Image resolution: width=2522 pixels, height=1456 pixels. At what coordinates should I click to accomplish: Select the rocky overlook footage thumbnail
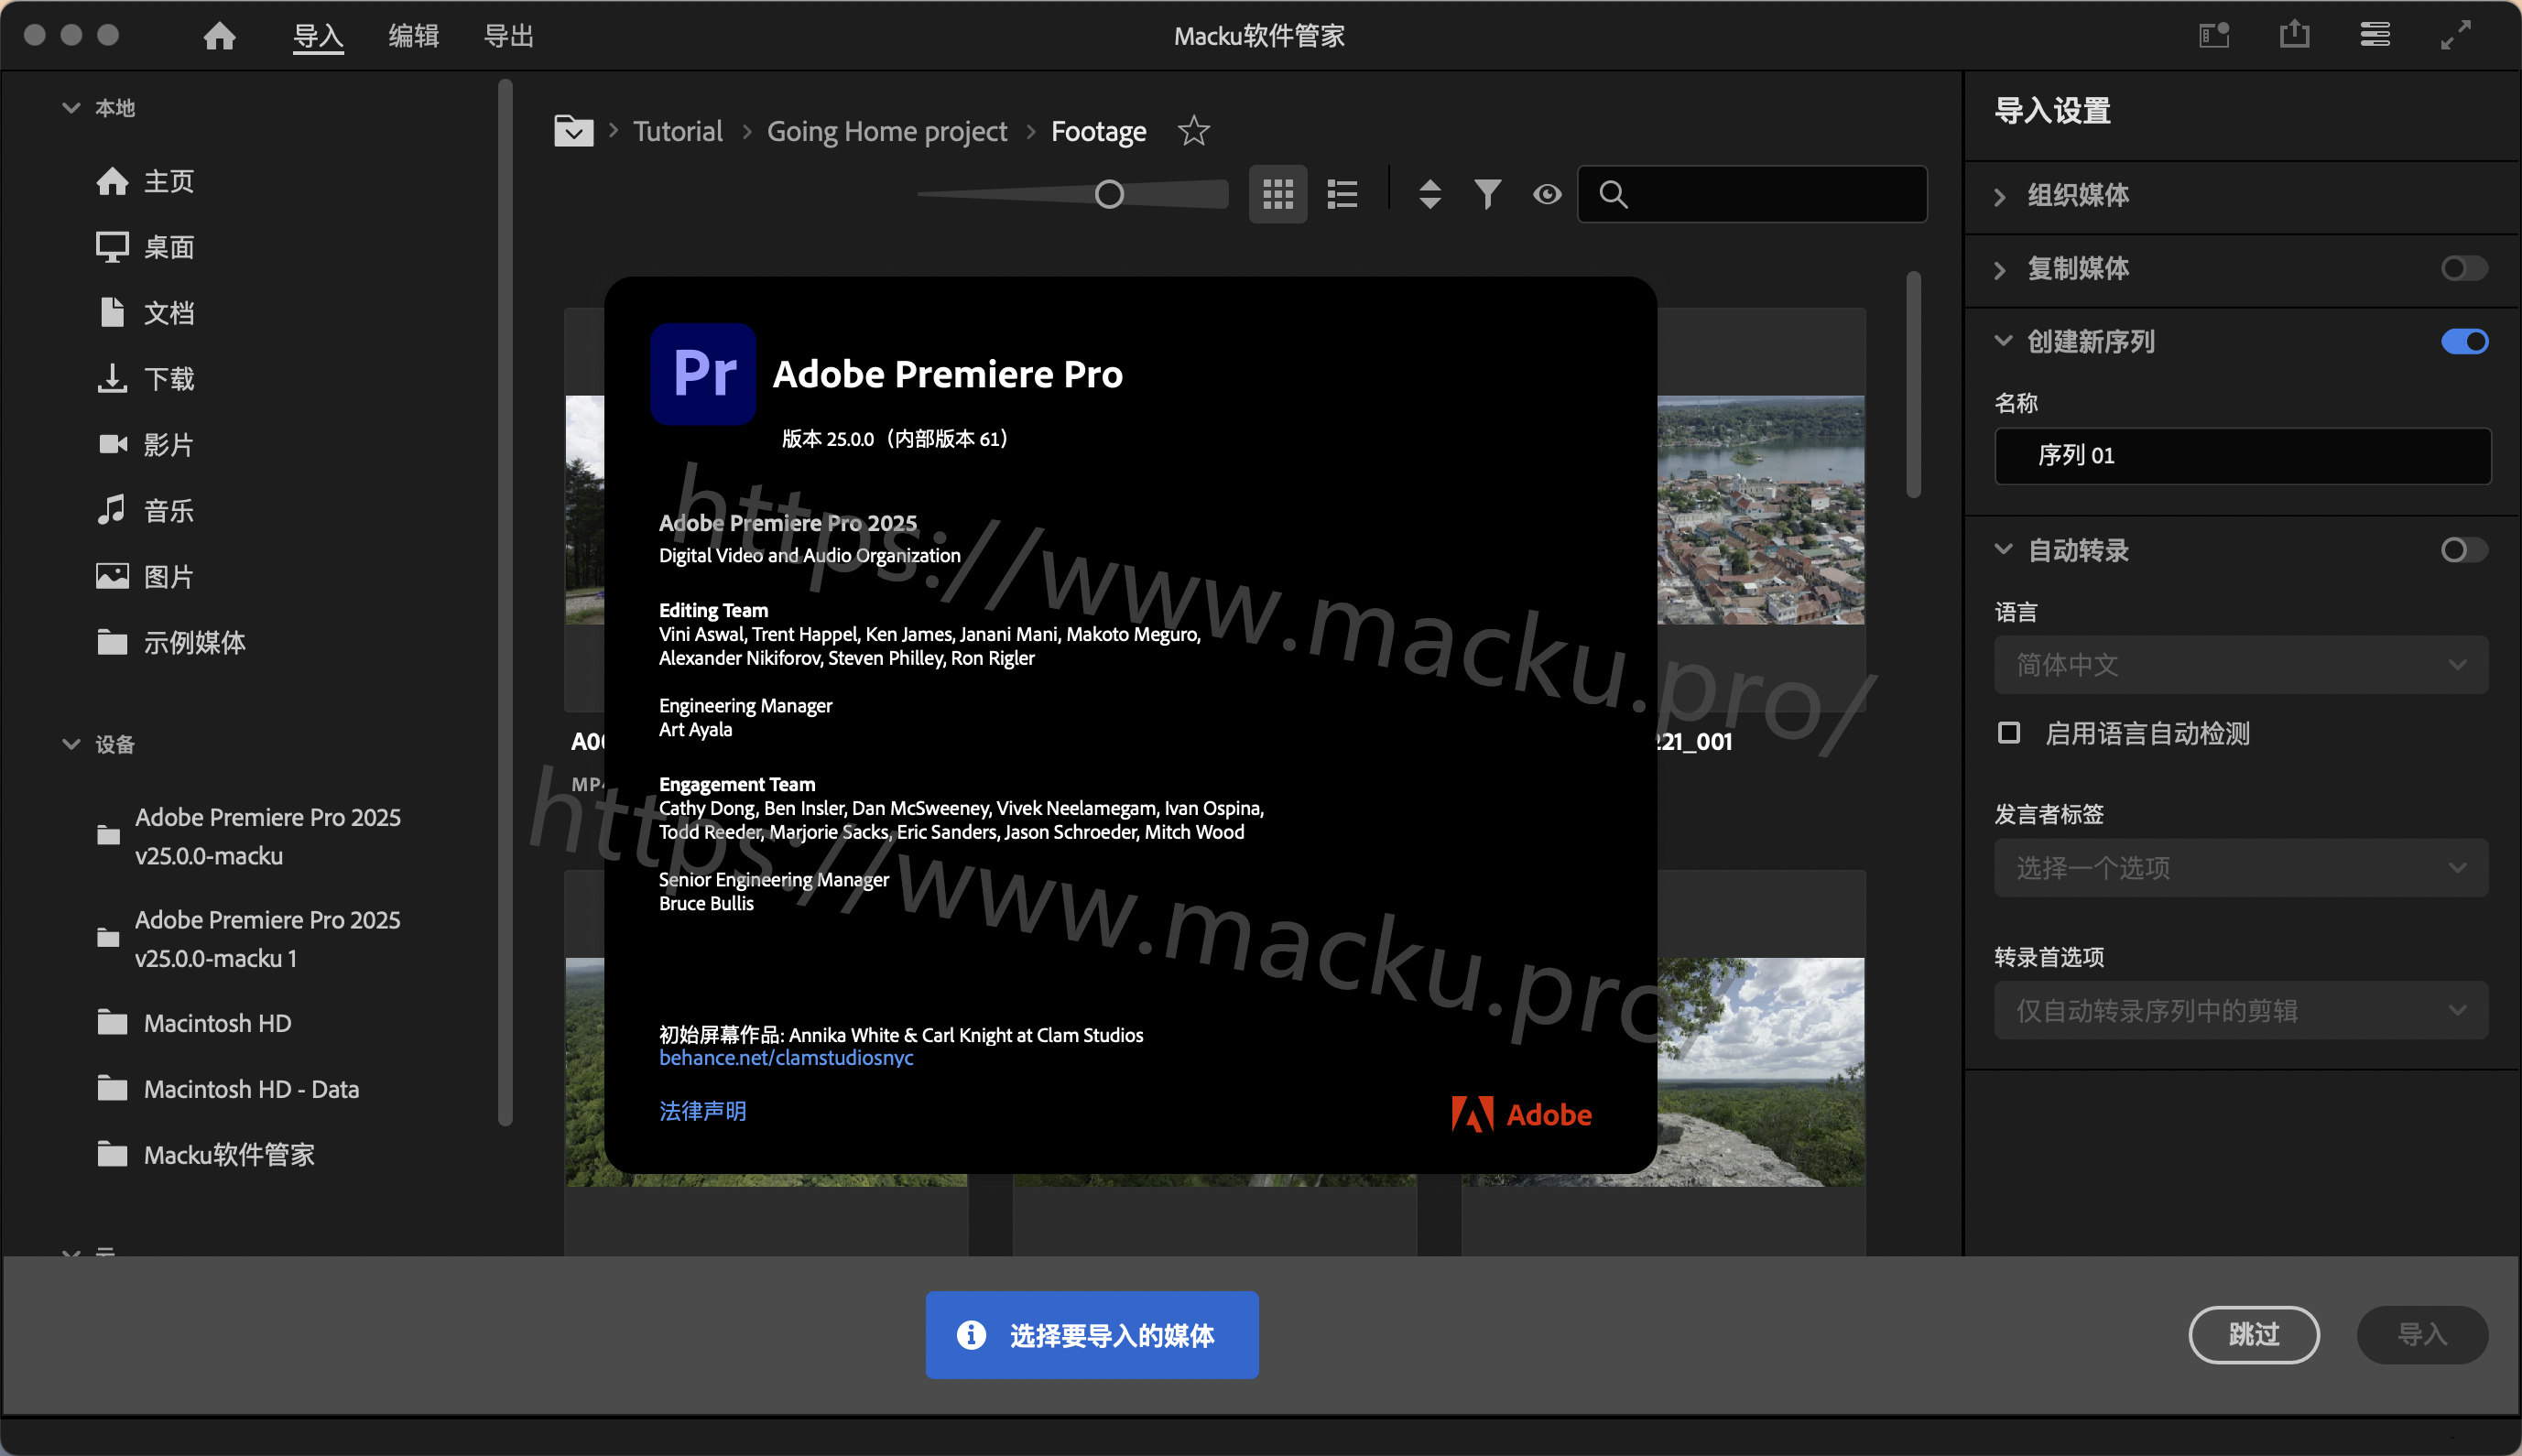[1761, 1072]
